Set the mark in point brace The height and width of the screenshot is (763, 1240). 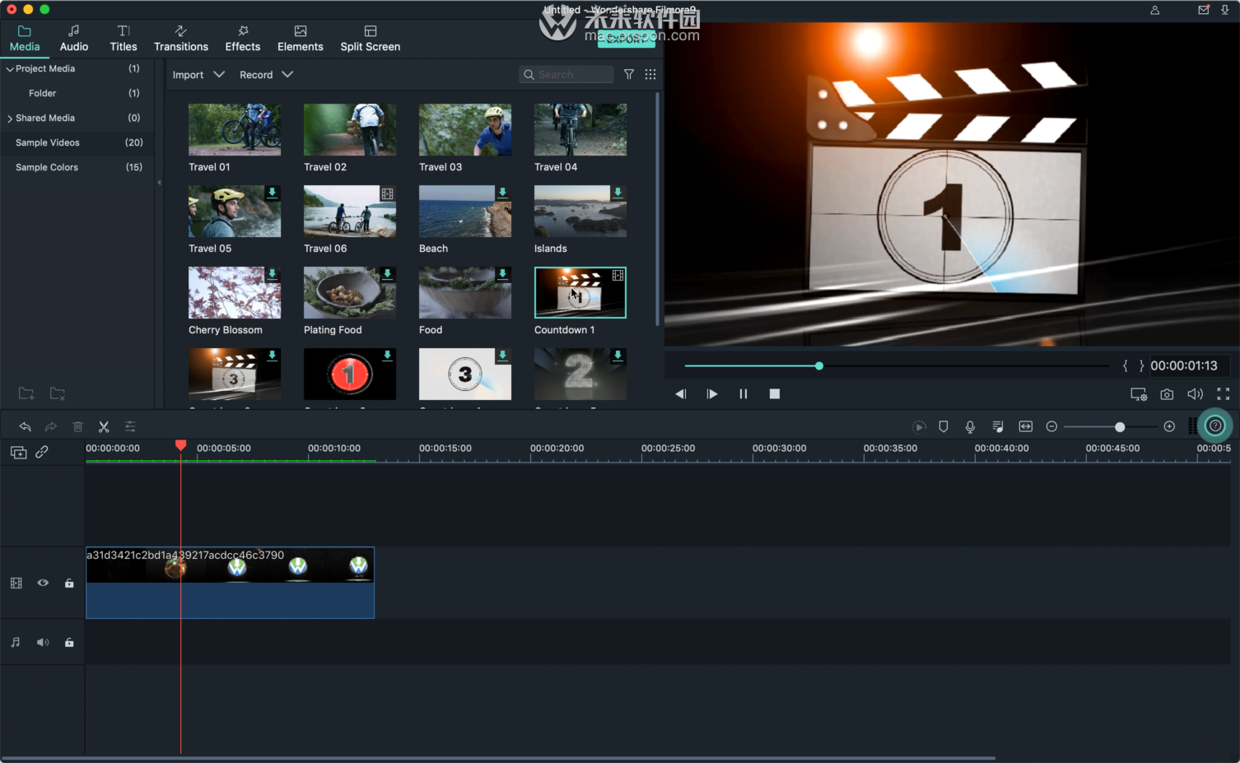pos(1125,366)
